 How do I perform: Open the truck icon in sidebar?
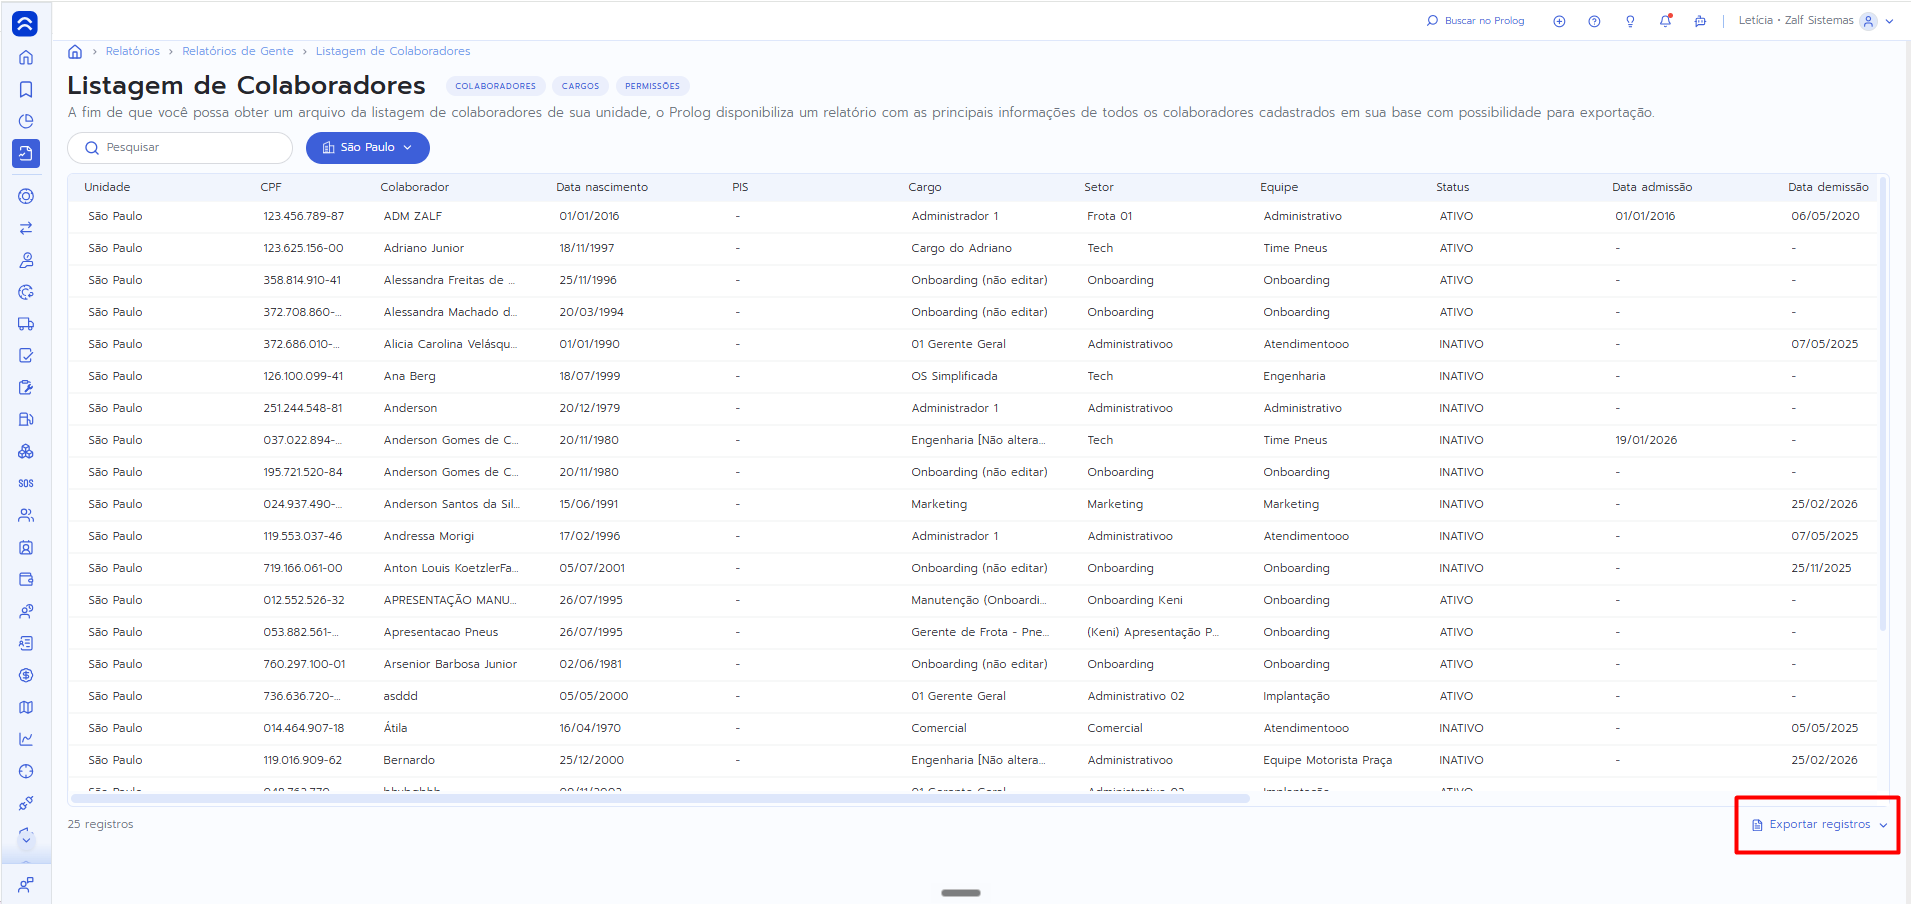[26, 324]
